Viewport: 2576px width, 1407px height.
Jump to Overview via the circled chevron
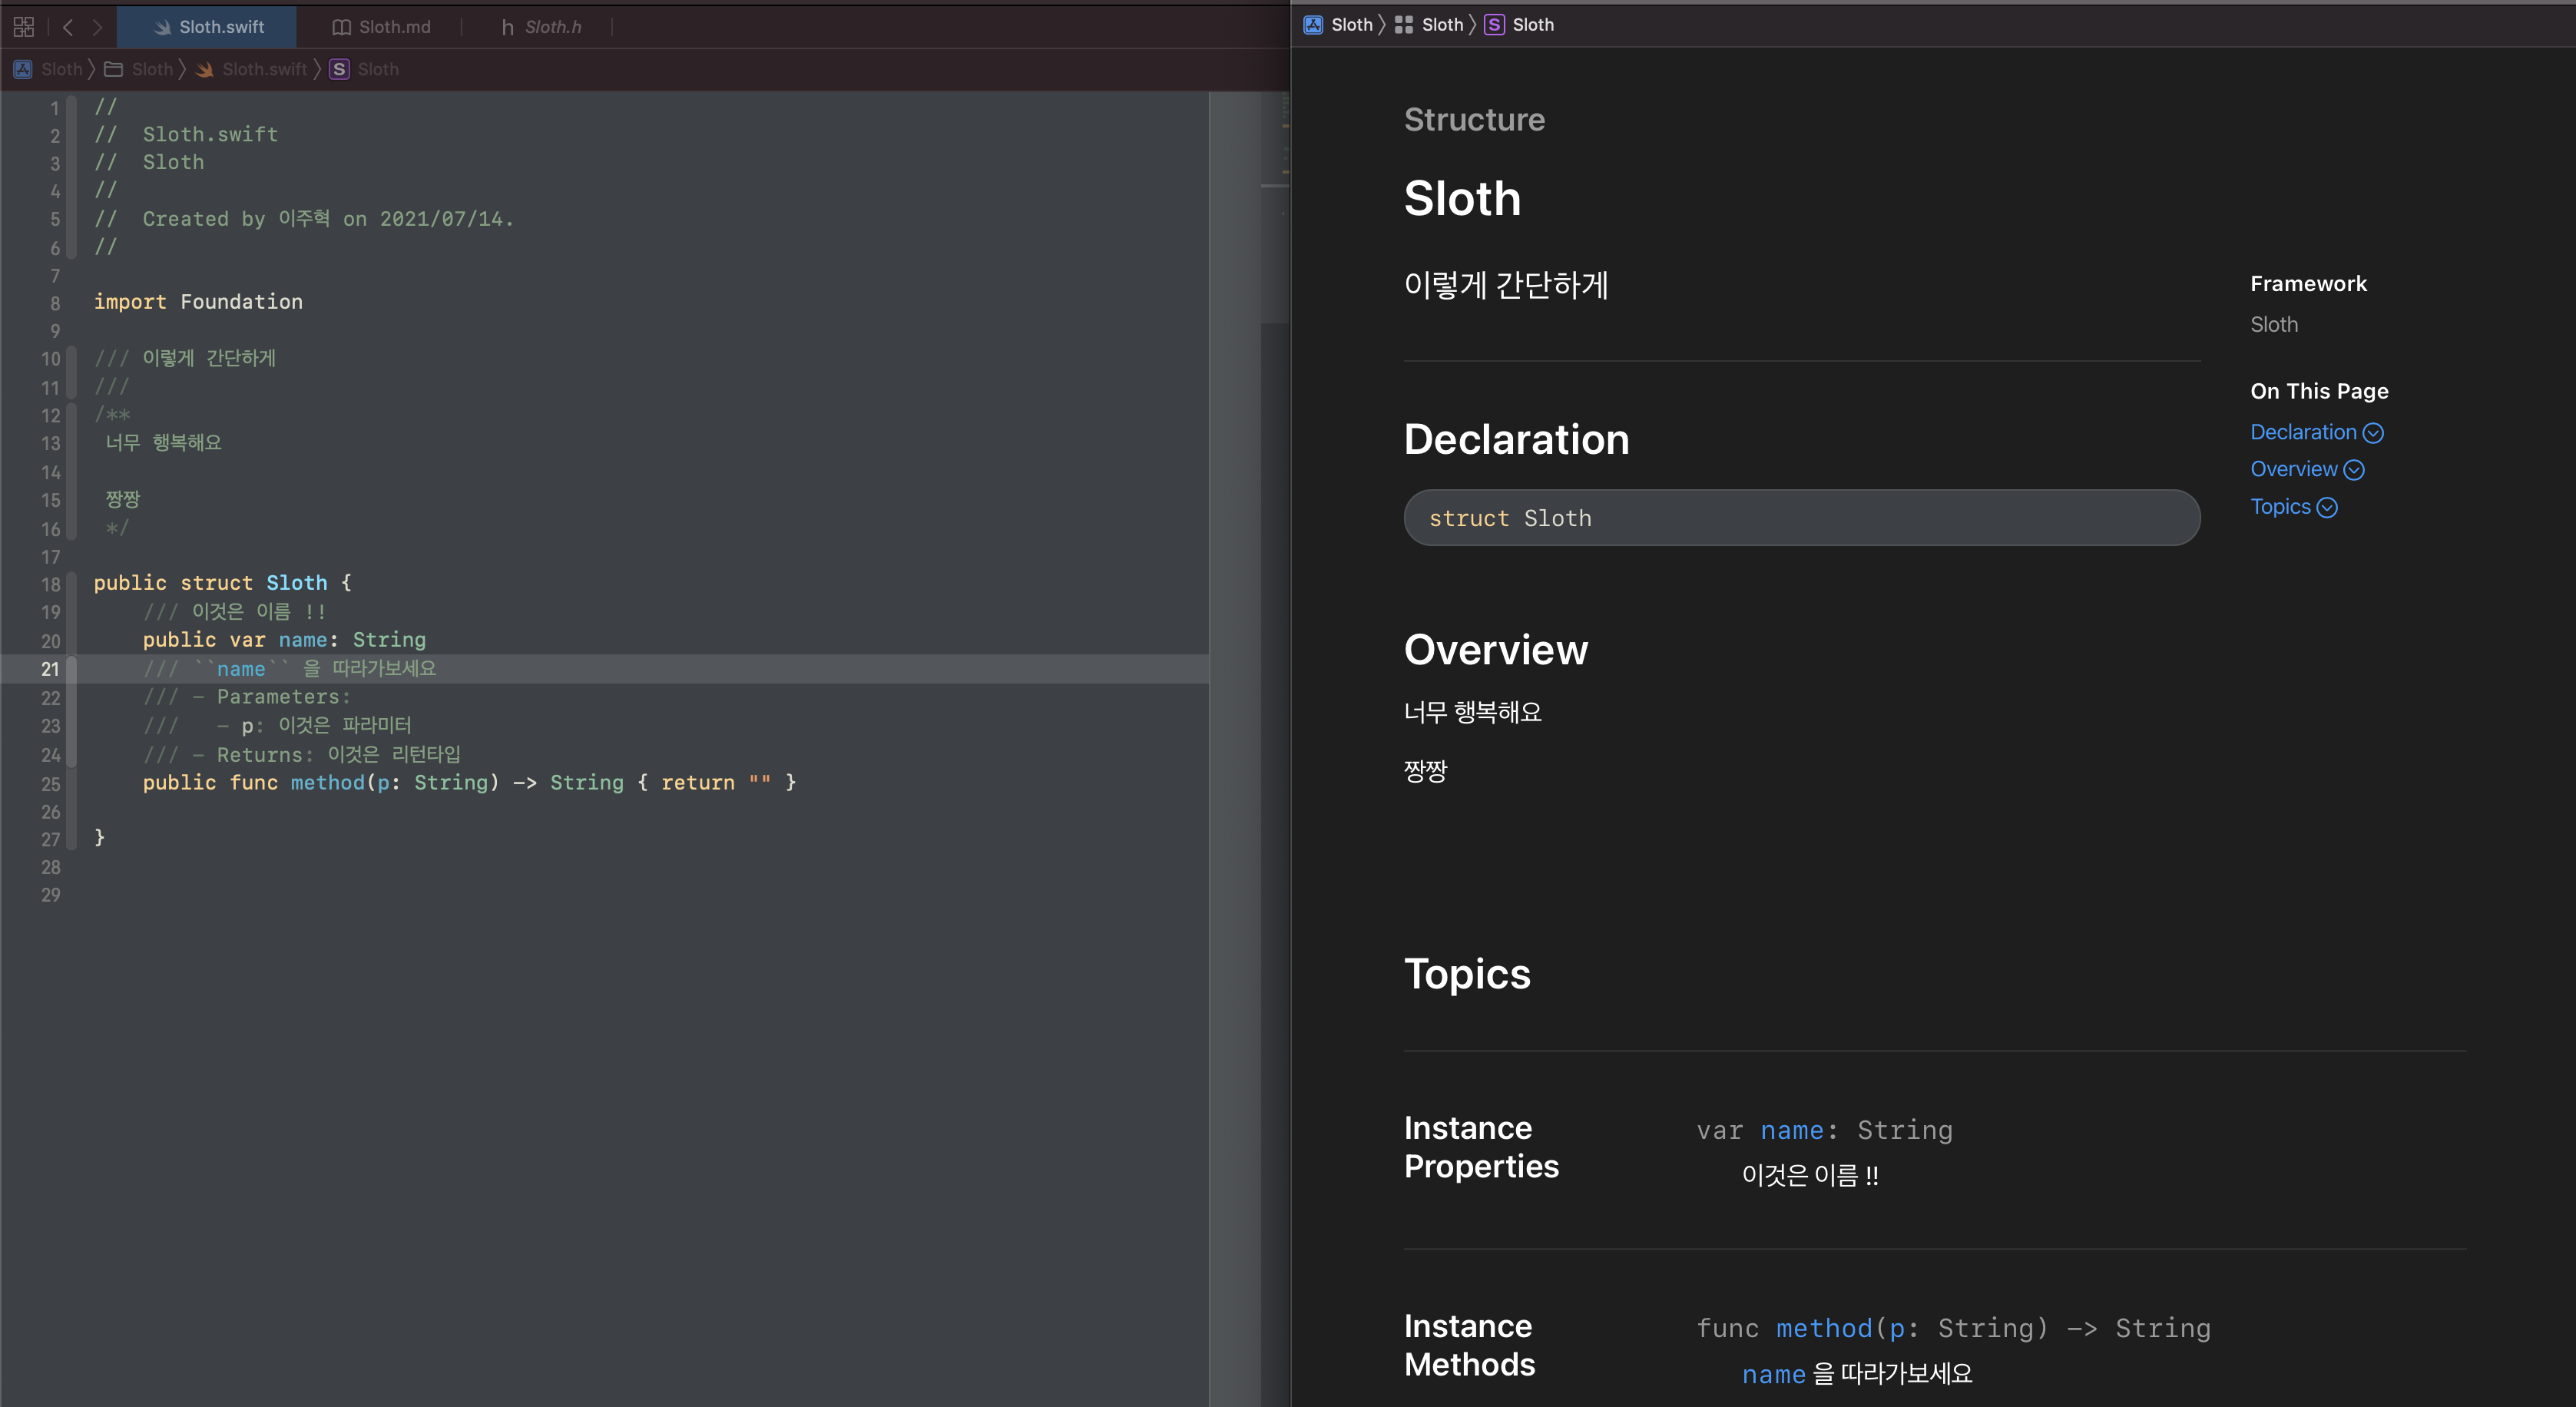point(2354,470)
